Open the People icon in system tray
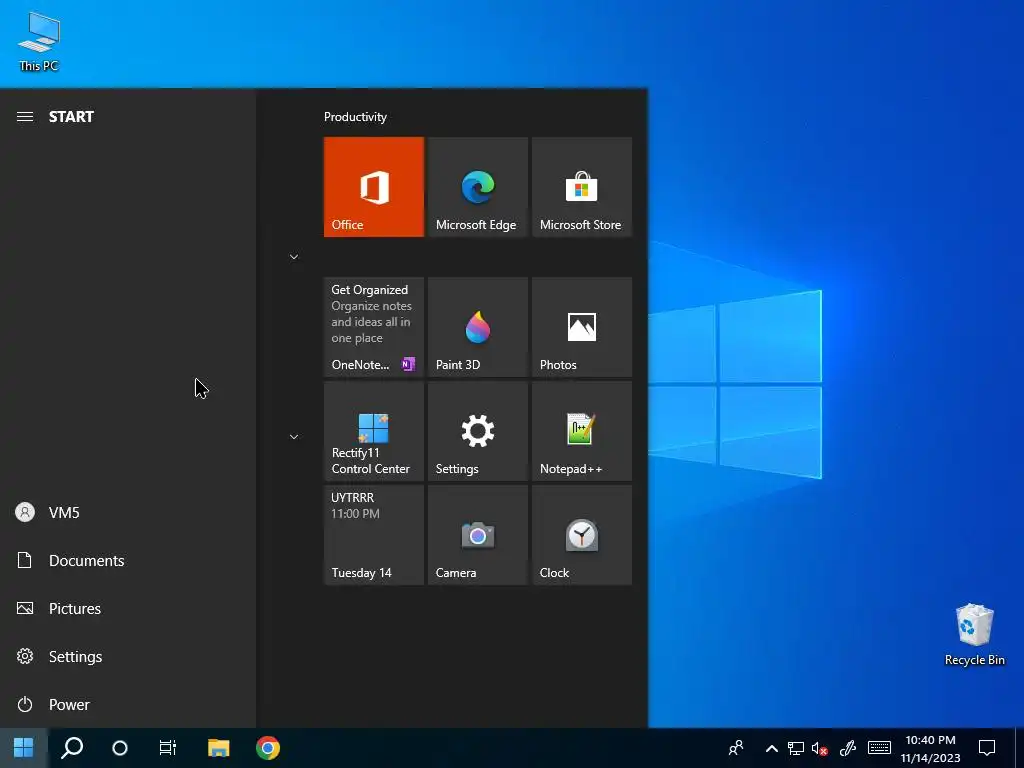The height and width of the screenshot is (768, 1024). point(736,748)
